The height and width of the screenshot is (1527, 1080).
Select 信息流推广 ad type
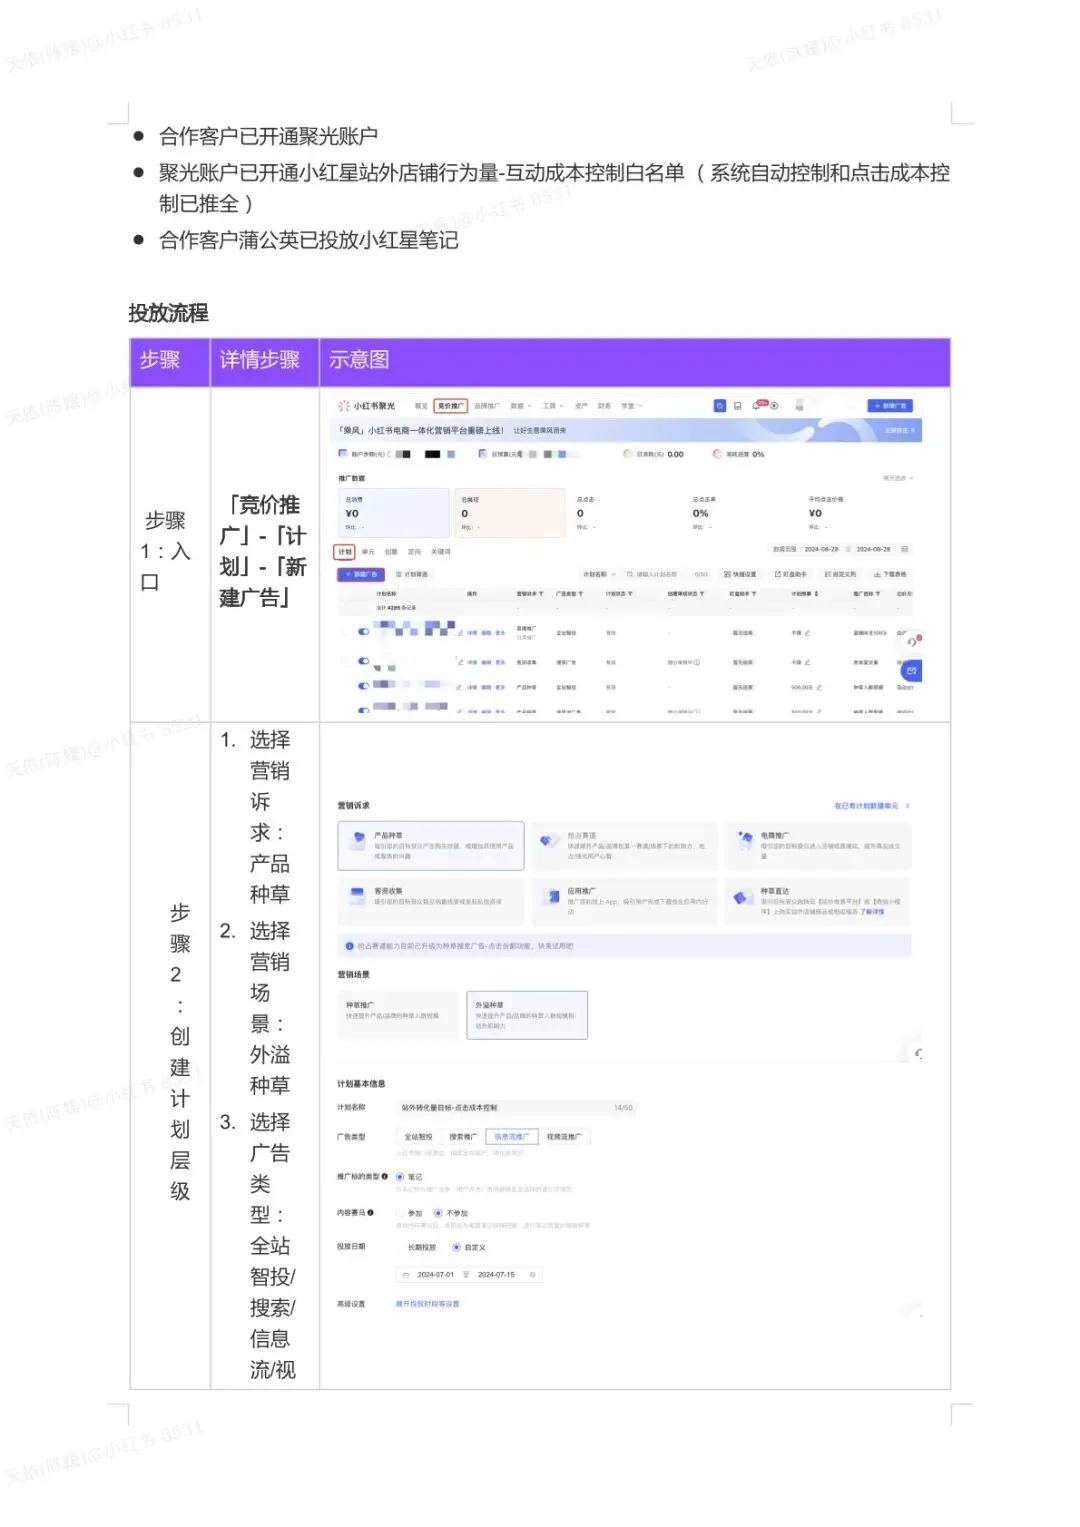(x=512, y=1137)
